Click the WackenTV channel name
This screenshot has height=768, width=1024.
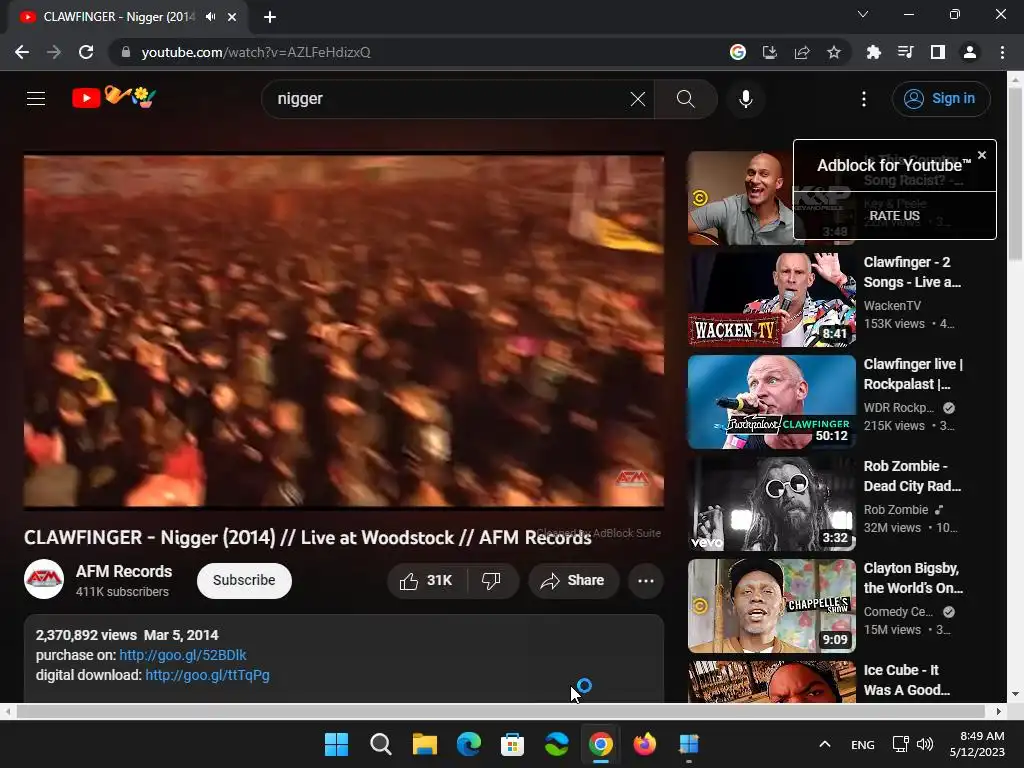coord(892,306)
